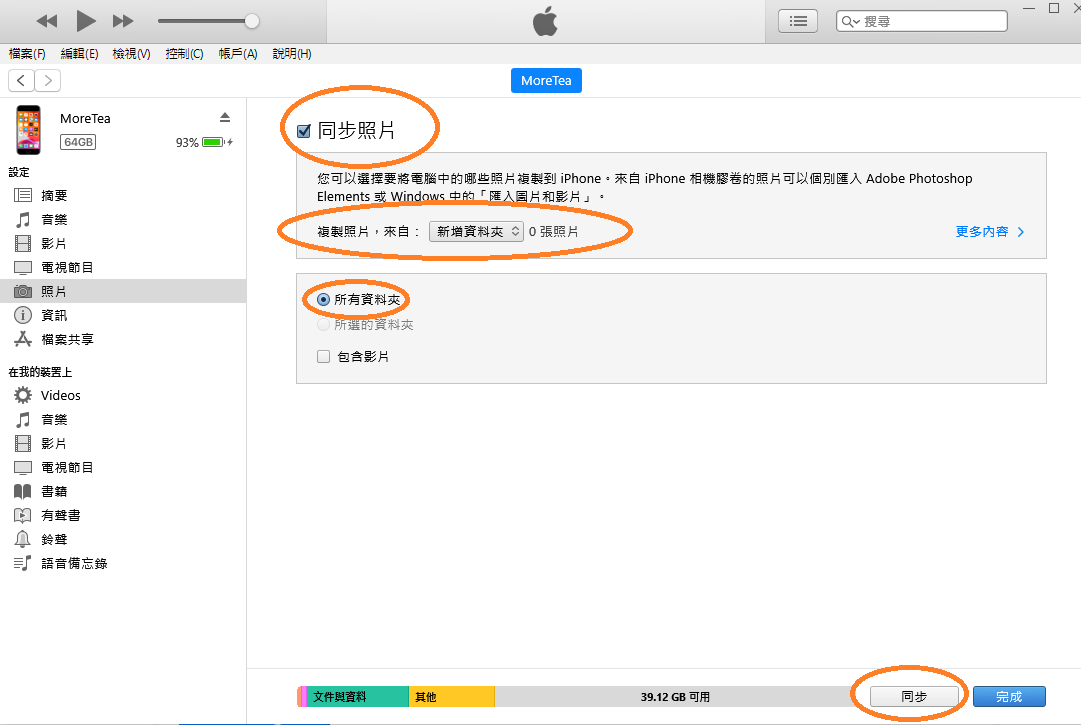Click the 完成 done button
This screenshot has height=725, width=1081.
pos(1009,697)
